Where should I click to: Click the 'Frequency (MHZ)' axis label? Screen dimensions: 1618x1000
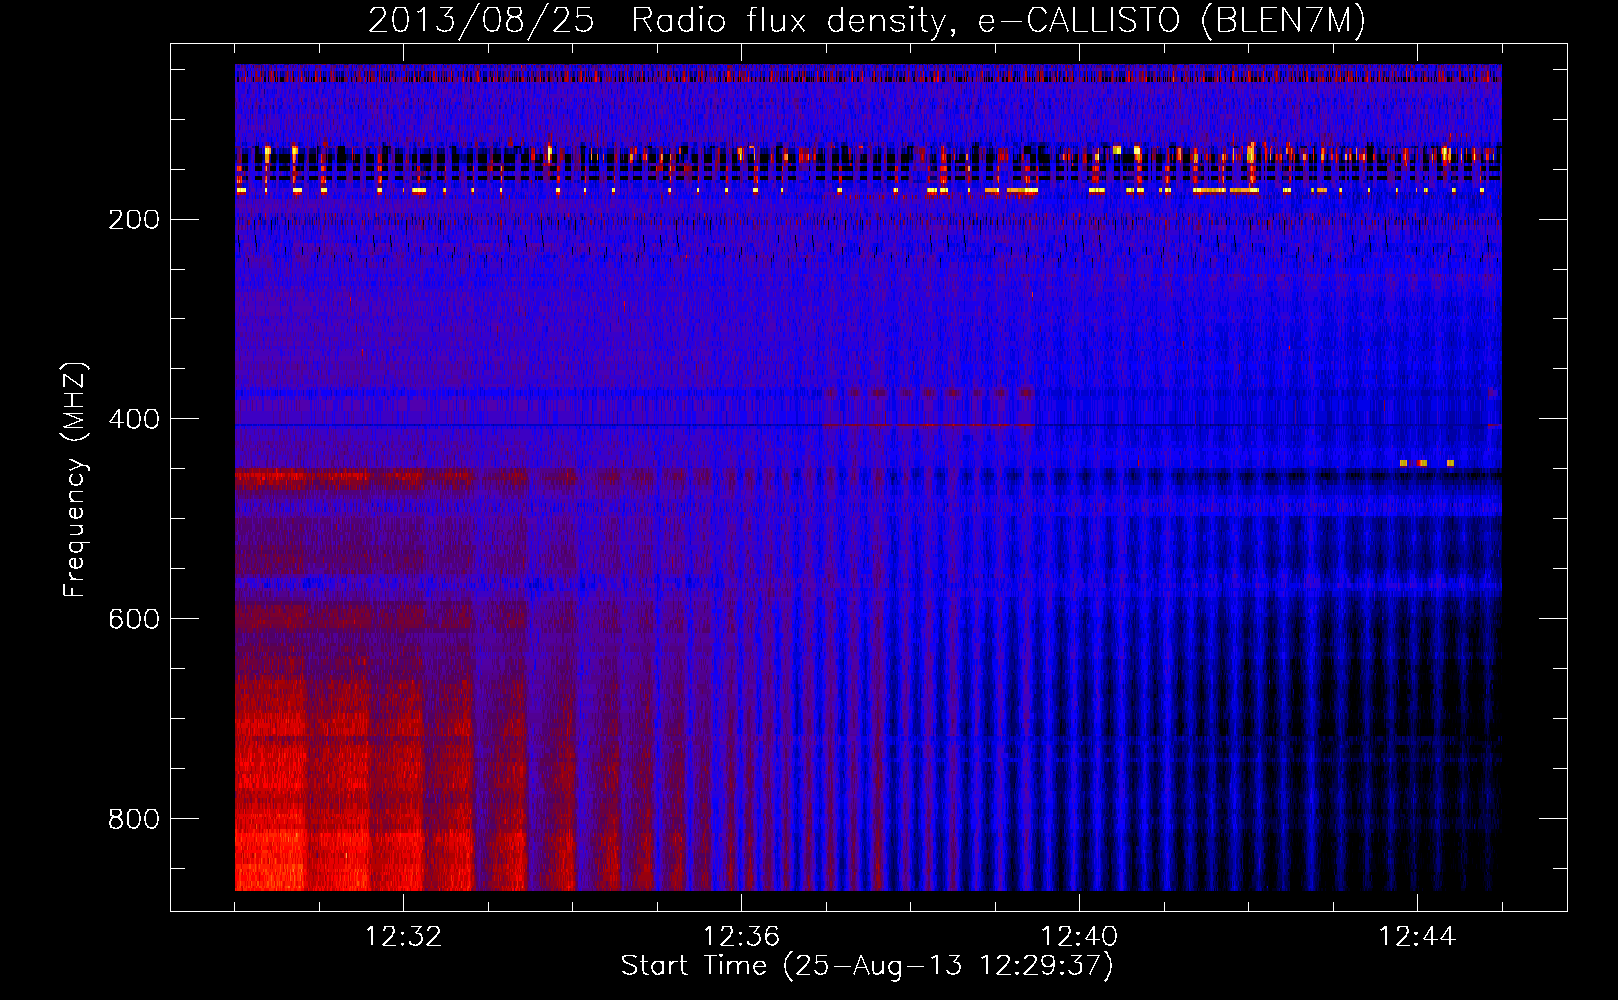[x=75, y=479]
